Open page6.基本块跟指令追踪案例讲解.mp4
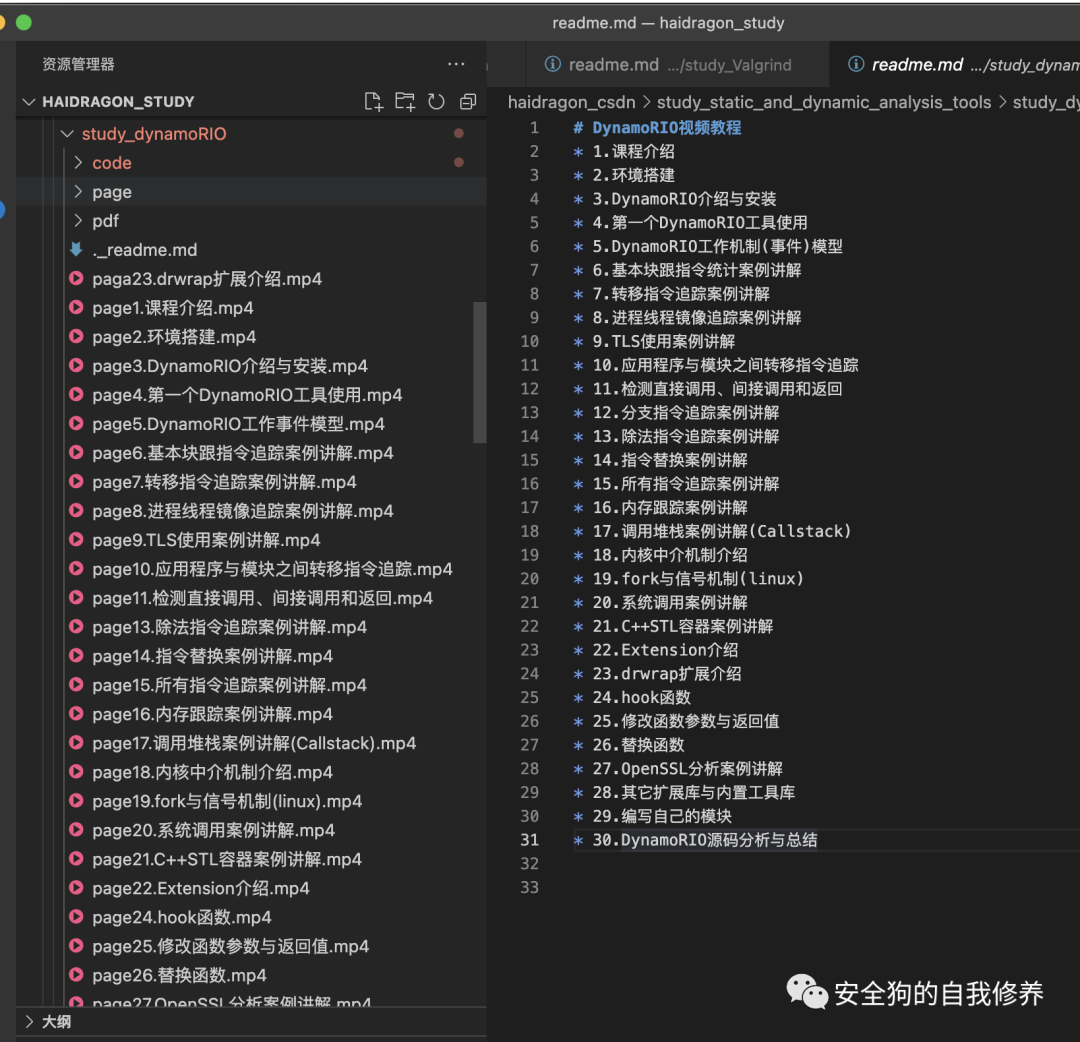This screenshot has width=1080, height=1042. pyautogui.click(x=243, y=452)
